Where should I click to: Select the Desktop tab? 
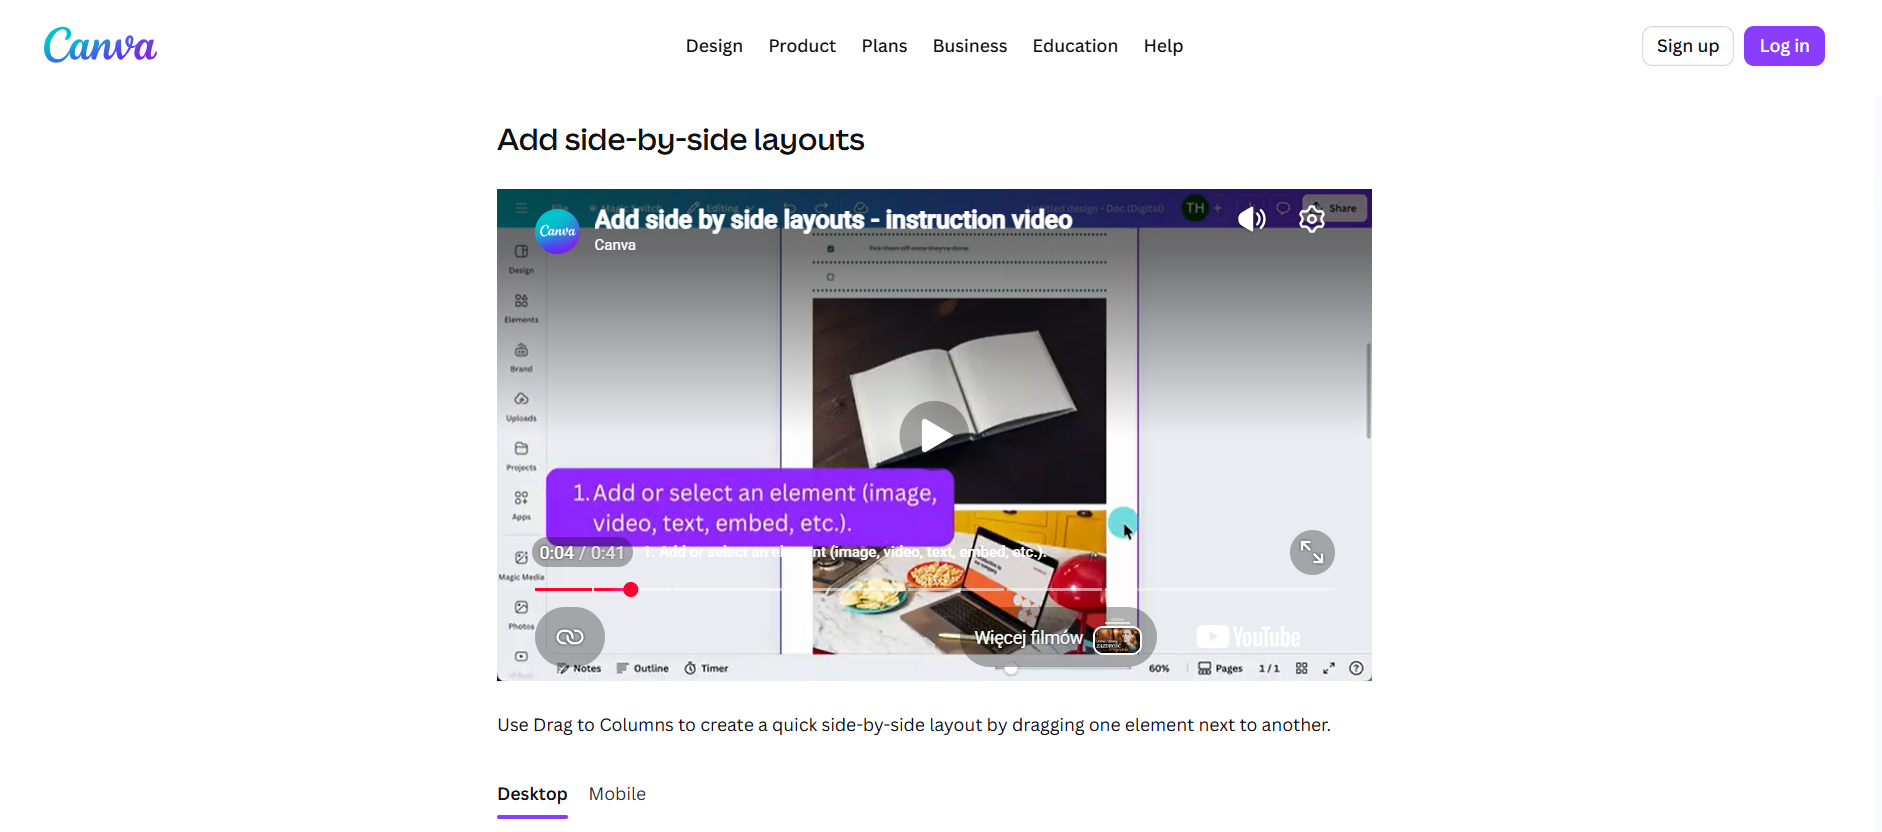point(532,794)
